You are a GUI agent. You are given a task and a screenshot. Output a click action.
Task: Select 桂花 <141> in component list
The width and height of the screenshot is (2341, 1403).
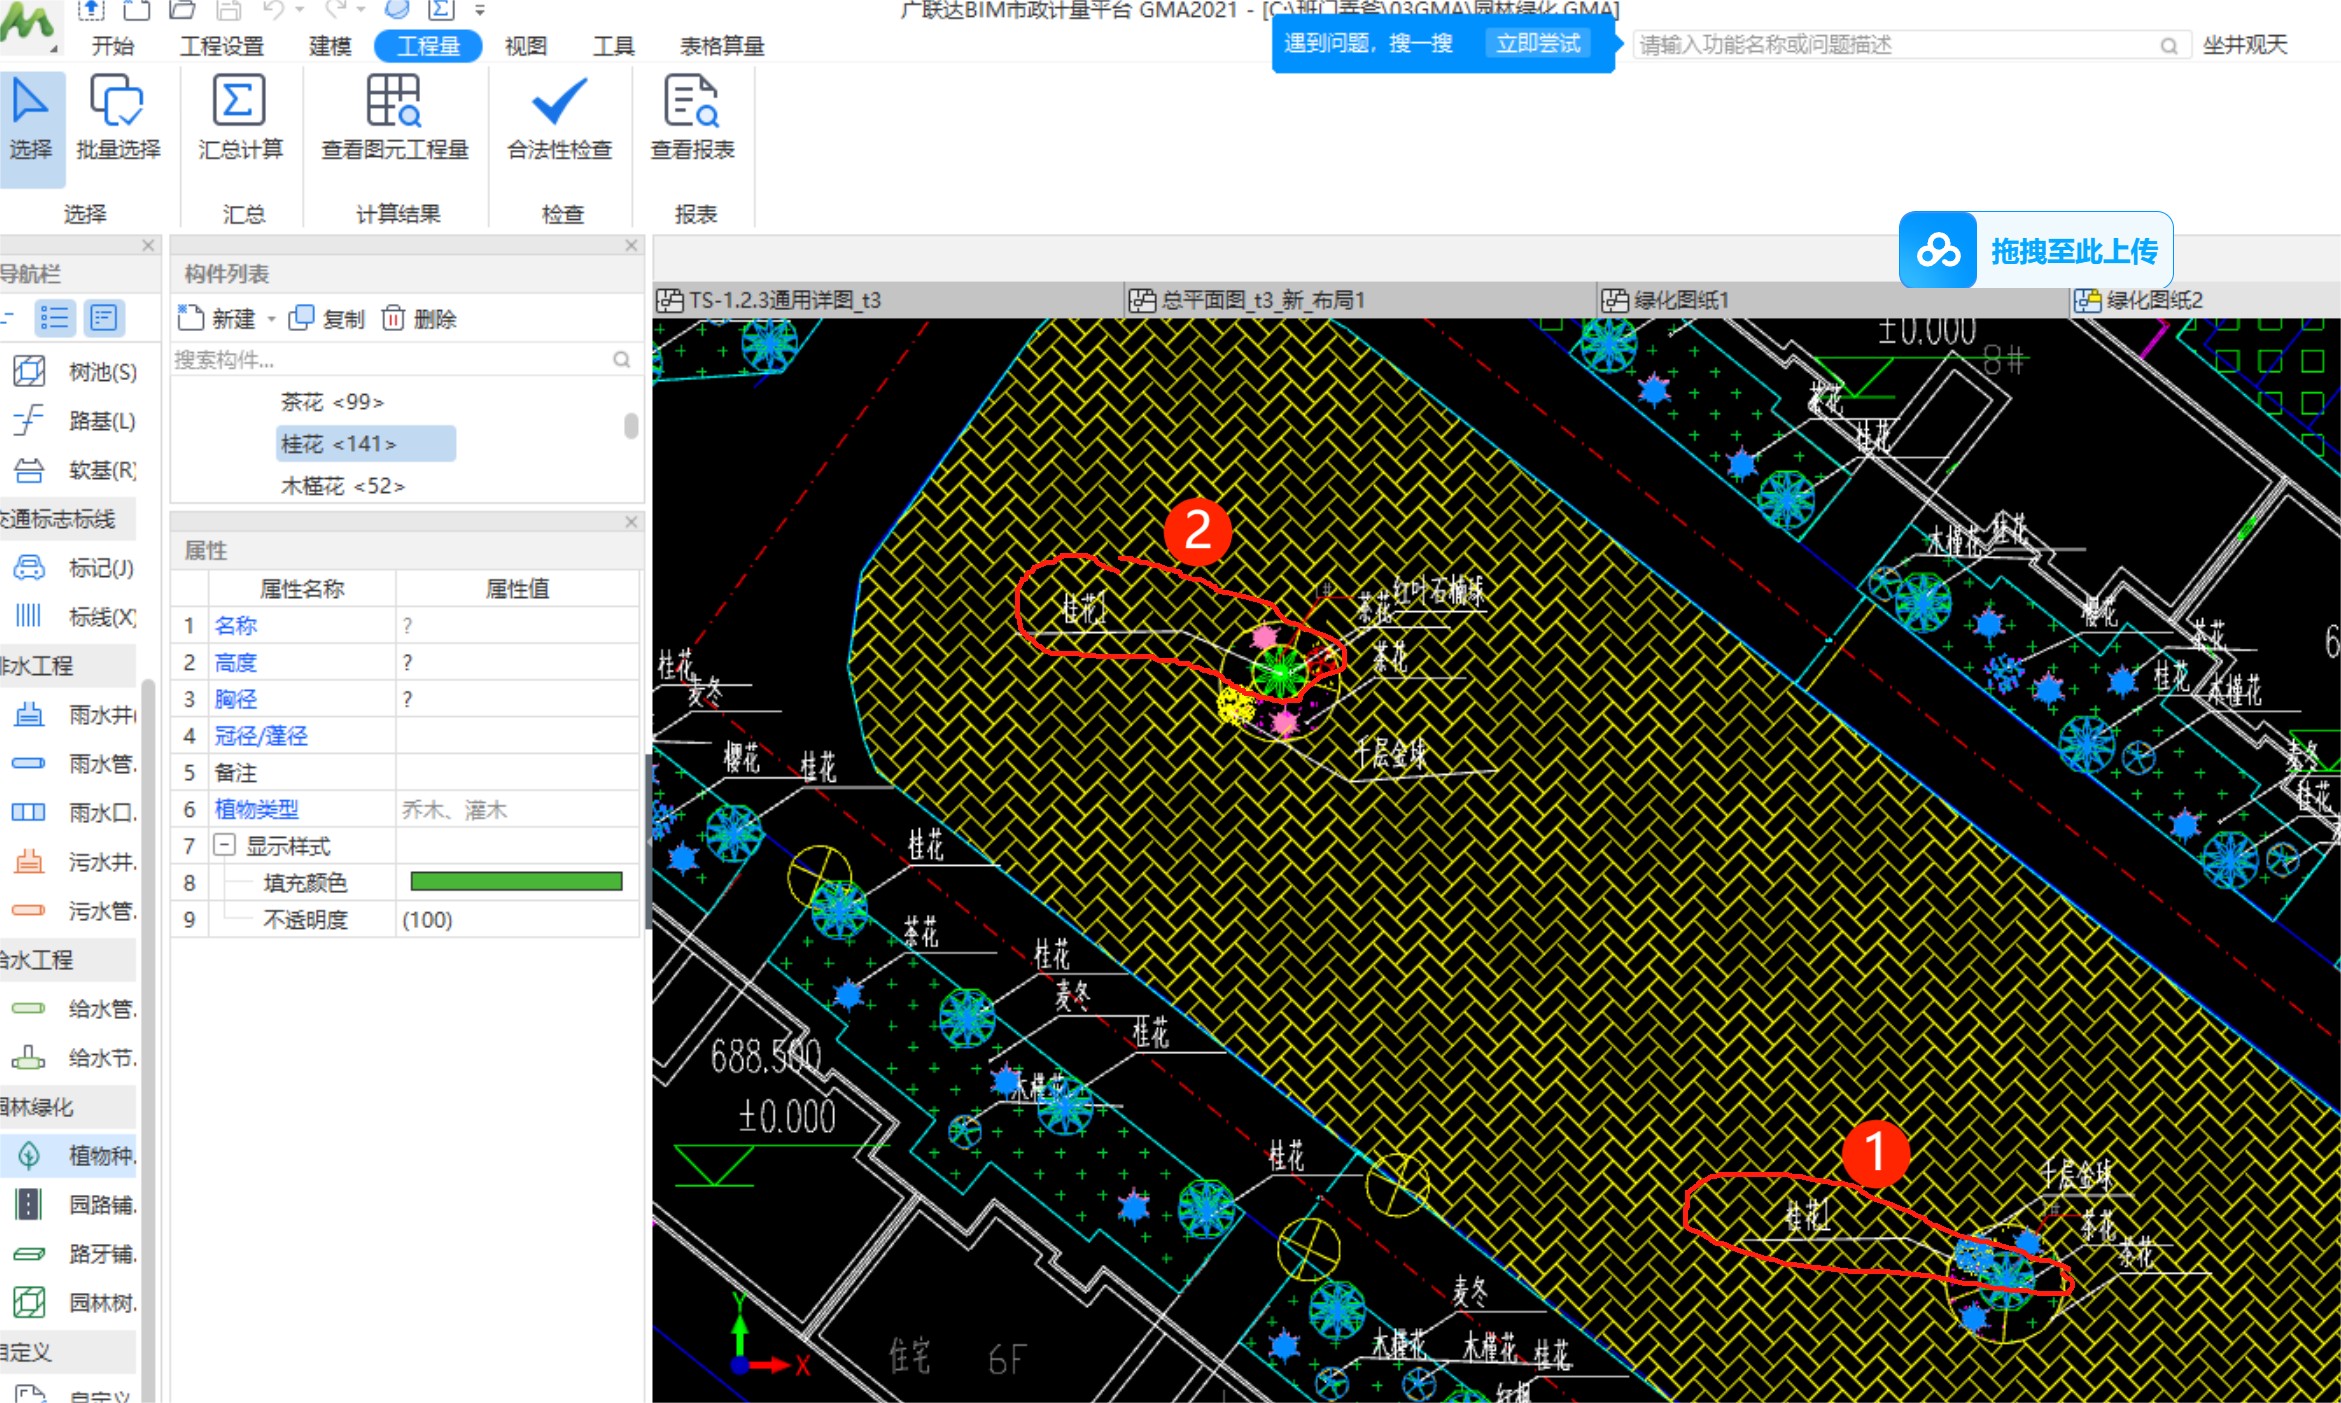[x=365, y=443]
